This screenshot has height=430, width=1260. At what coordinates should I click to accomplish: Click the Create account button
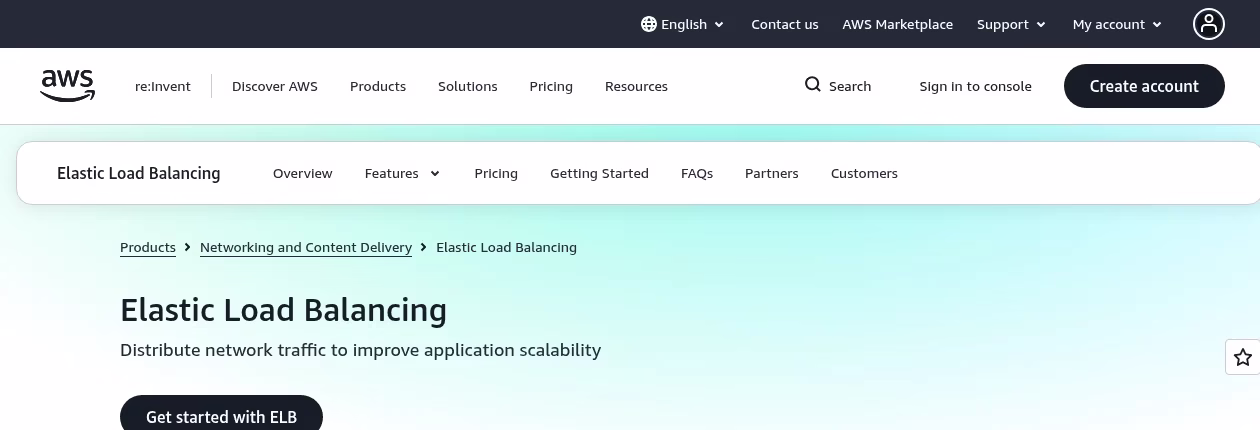(1144, 86)
